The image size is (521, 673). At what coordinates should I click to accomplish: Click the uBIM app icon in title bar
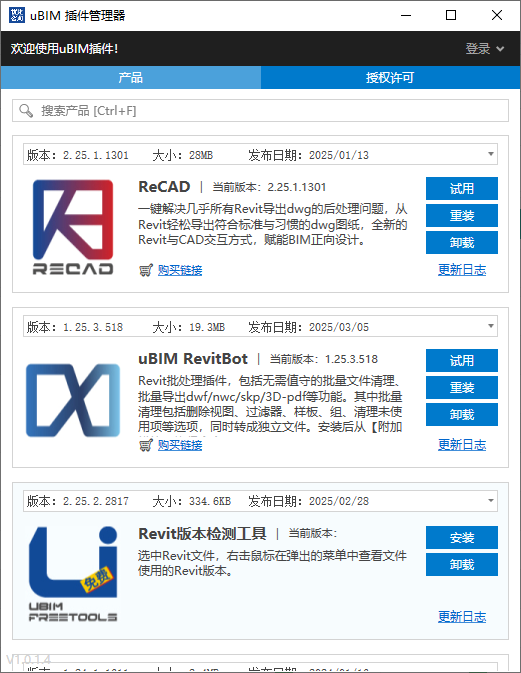pyautogui.click(x=17, y=15)
